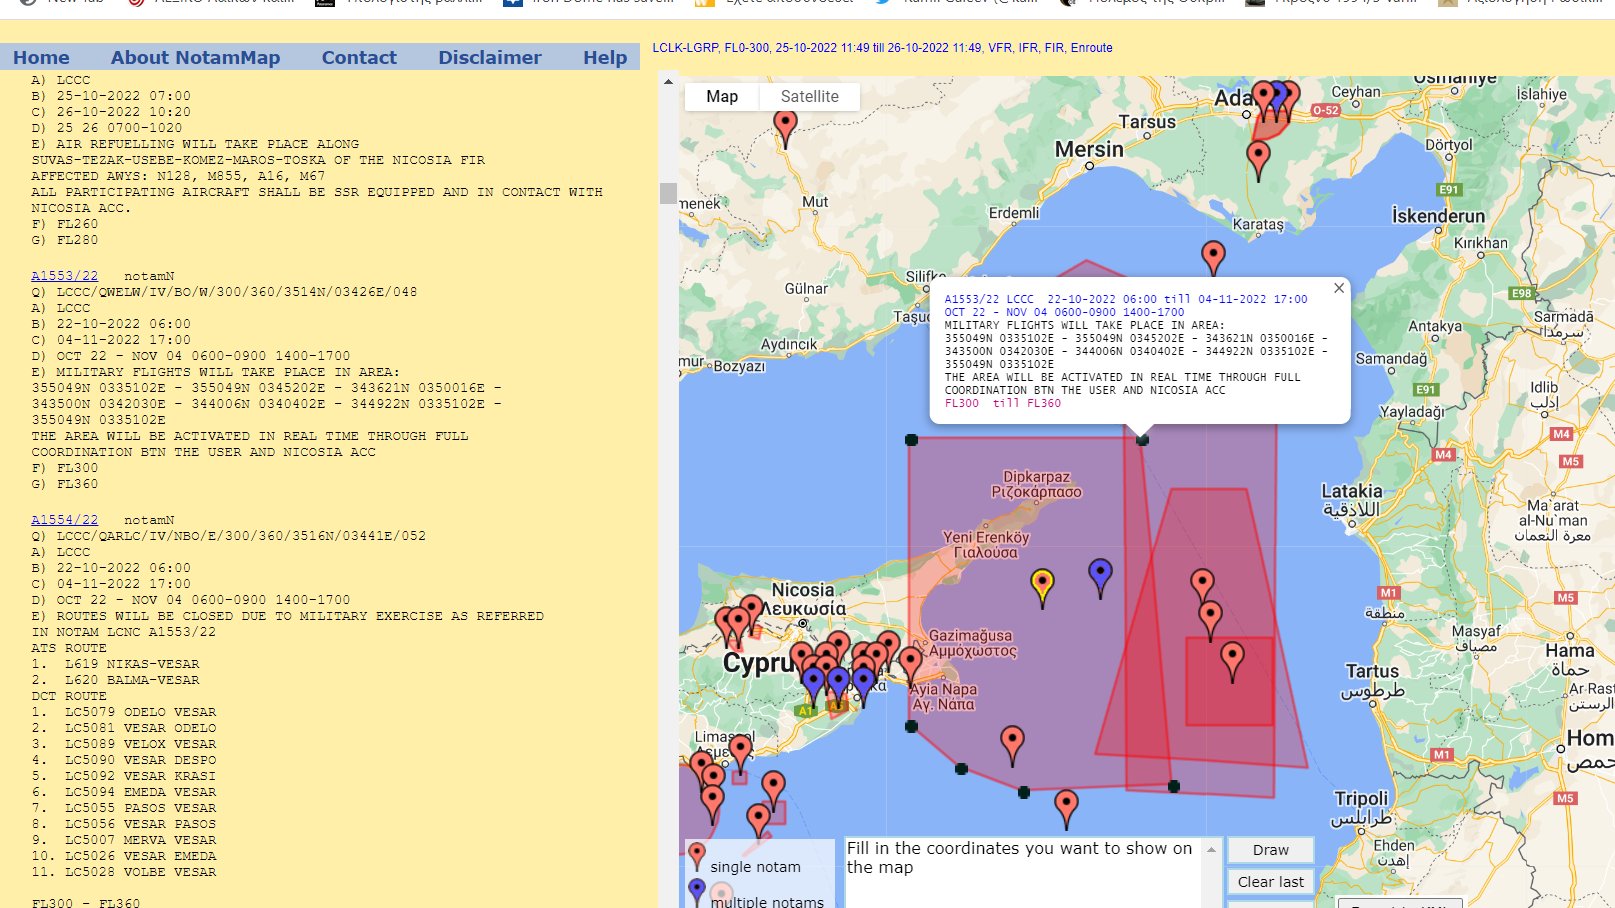This screenshot has height=908, width=1615.
Task: Click the coordinates text input box
Action: point(1023,872)
